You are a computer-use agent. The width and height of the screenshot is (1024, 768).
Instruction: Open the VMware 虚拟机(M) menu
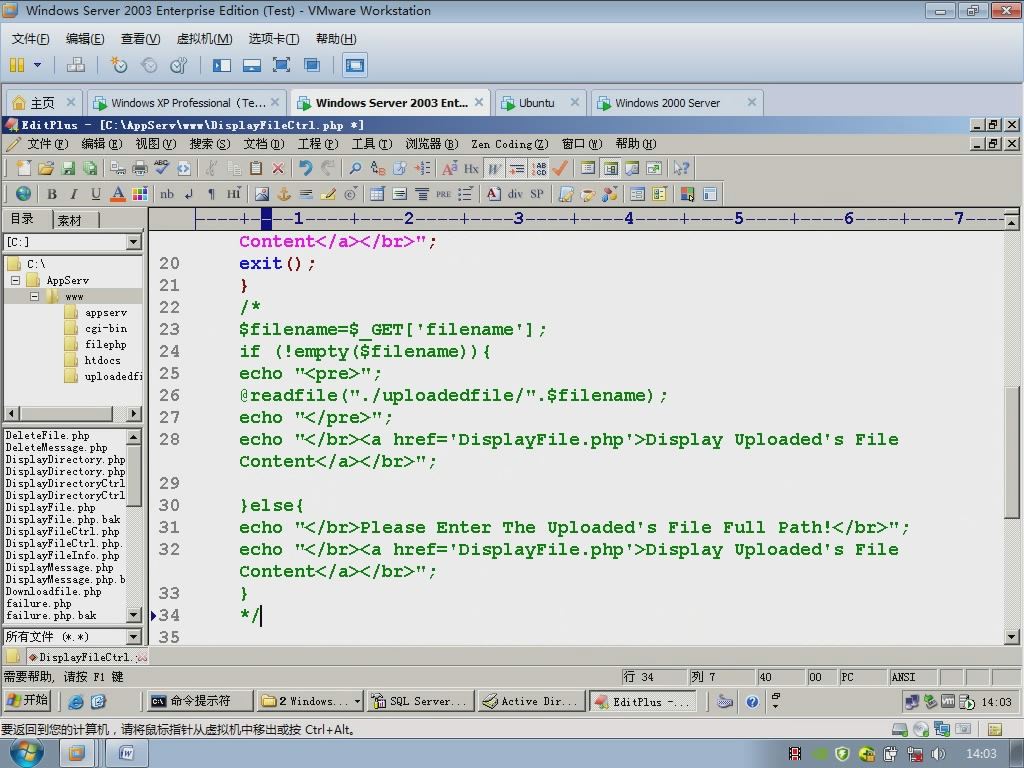coord(204,39)
